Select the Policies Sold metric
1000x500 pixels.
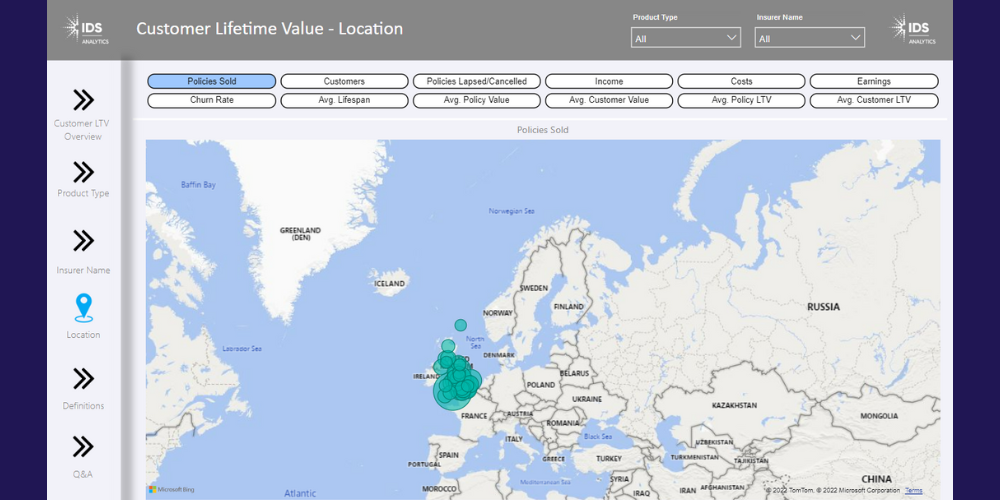[x=212, y=81]
